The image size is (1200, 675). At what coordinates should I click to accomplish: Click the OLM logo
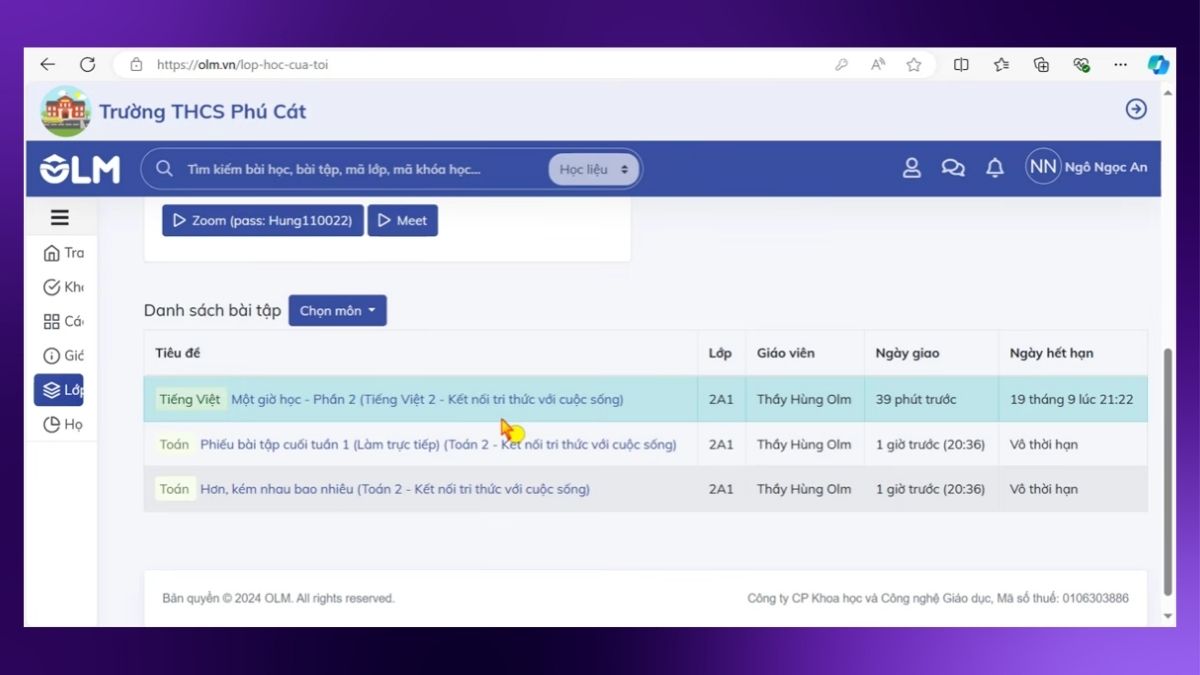point(80,169)
